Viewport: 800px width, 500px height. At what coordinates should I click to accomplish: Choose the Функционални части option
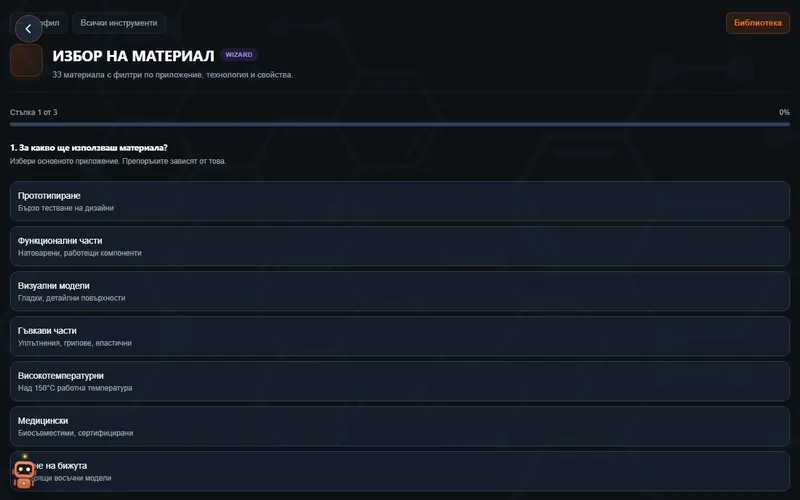[400, 246]
